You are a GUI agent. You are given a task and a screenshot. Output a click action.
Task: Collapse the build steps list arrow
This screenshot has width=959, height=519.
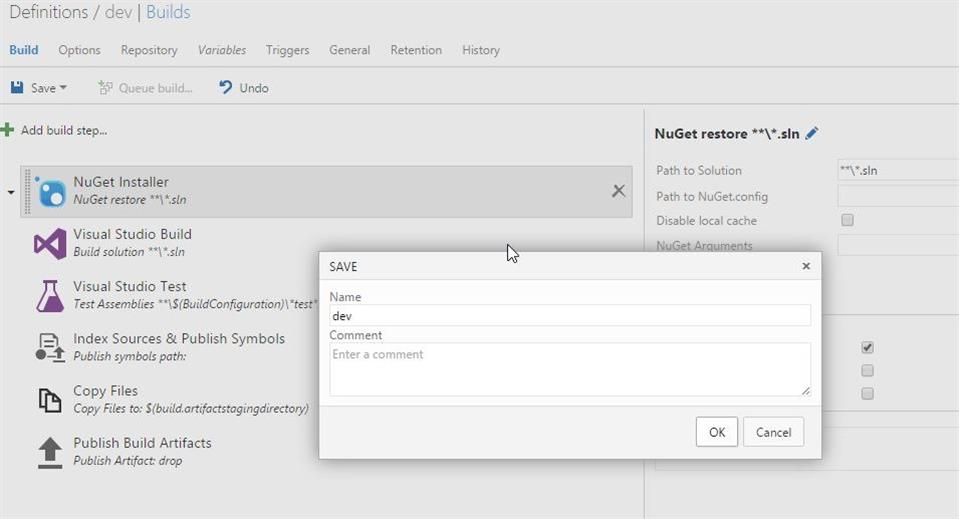[x=11, y=192]
